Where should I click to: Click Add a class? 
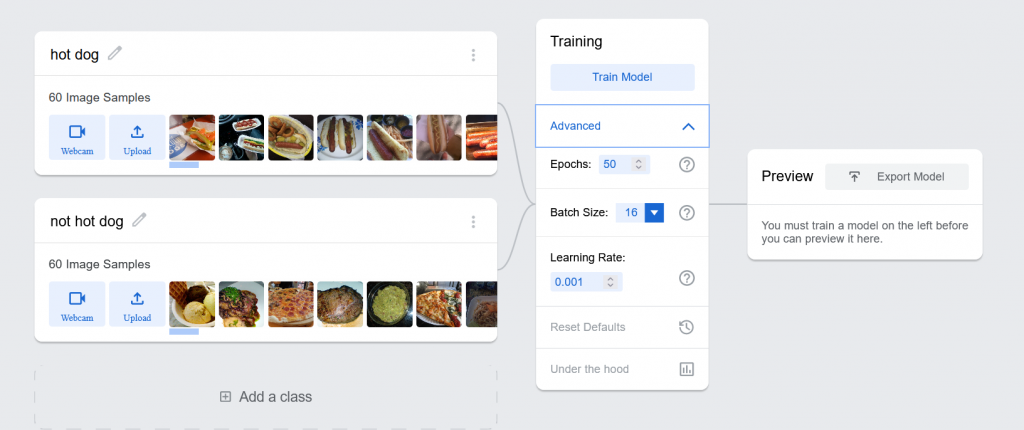point(266,397)
